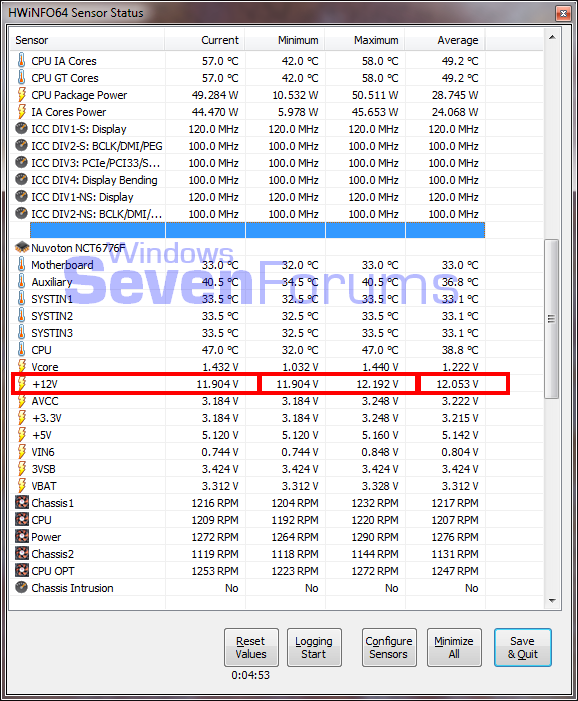578x701 pixels.
Task: Click the CPU temperature 47.0 °C current value
Action: click(220, 350)
